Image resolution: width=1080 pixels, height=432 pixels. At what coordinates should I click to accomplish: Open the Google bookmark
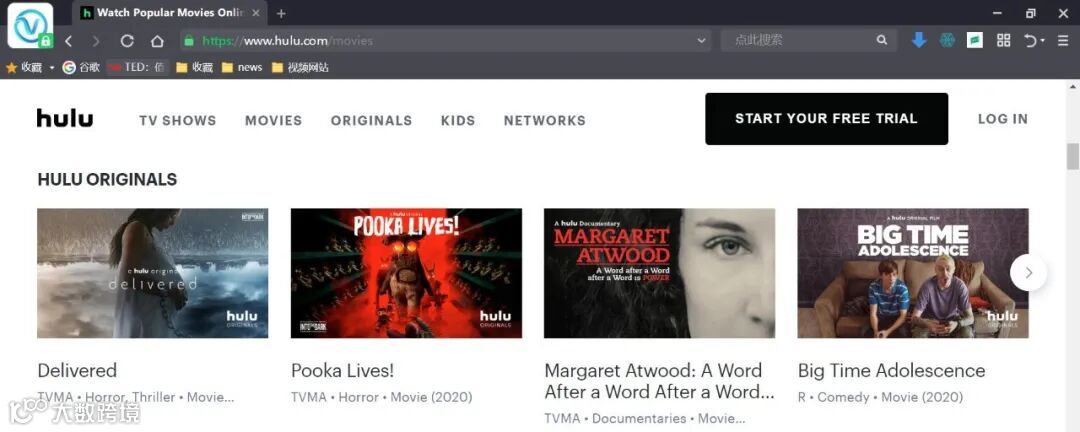click(x=81, y=68)
